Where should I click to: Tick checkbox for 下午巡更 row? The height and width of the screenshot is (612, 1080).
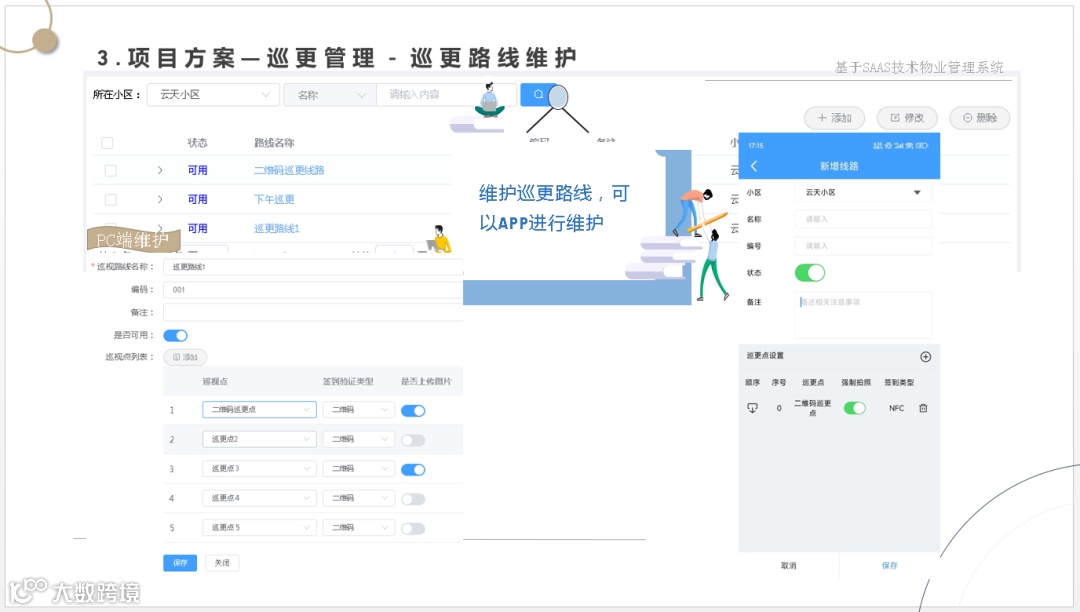tap(110, 200)
